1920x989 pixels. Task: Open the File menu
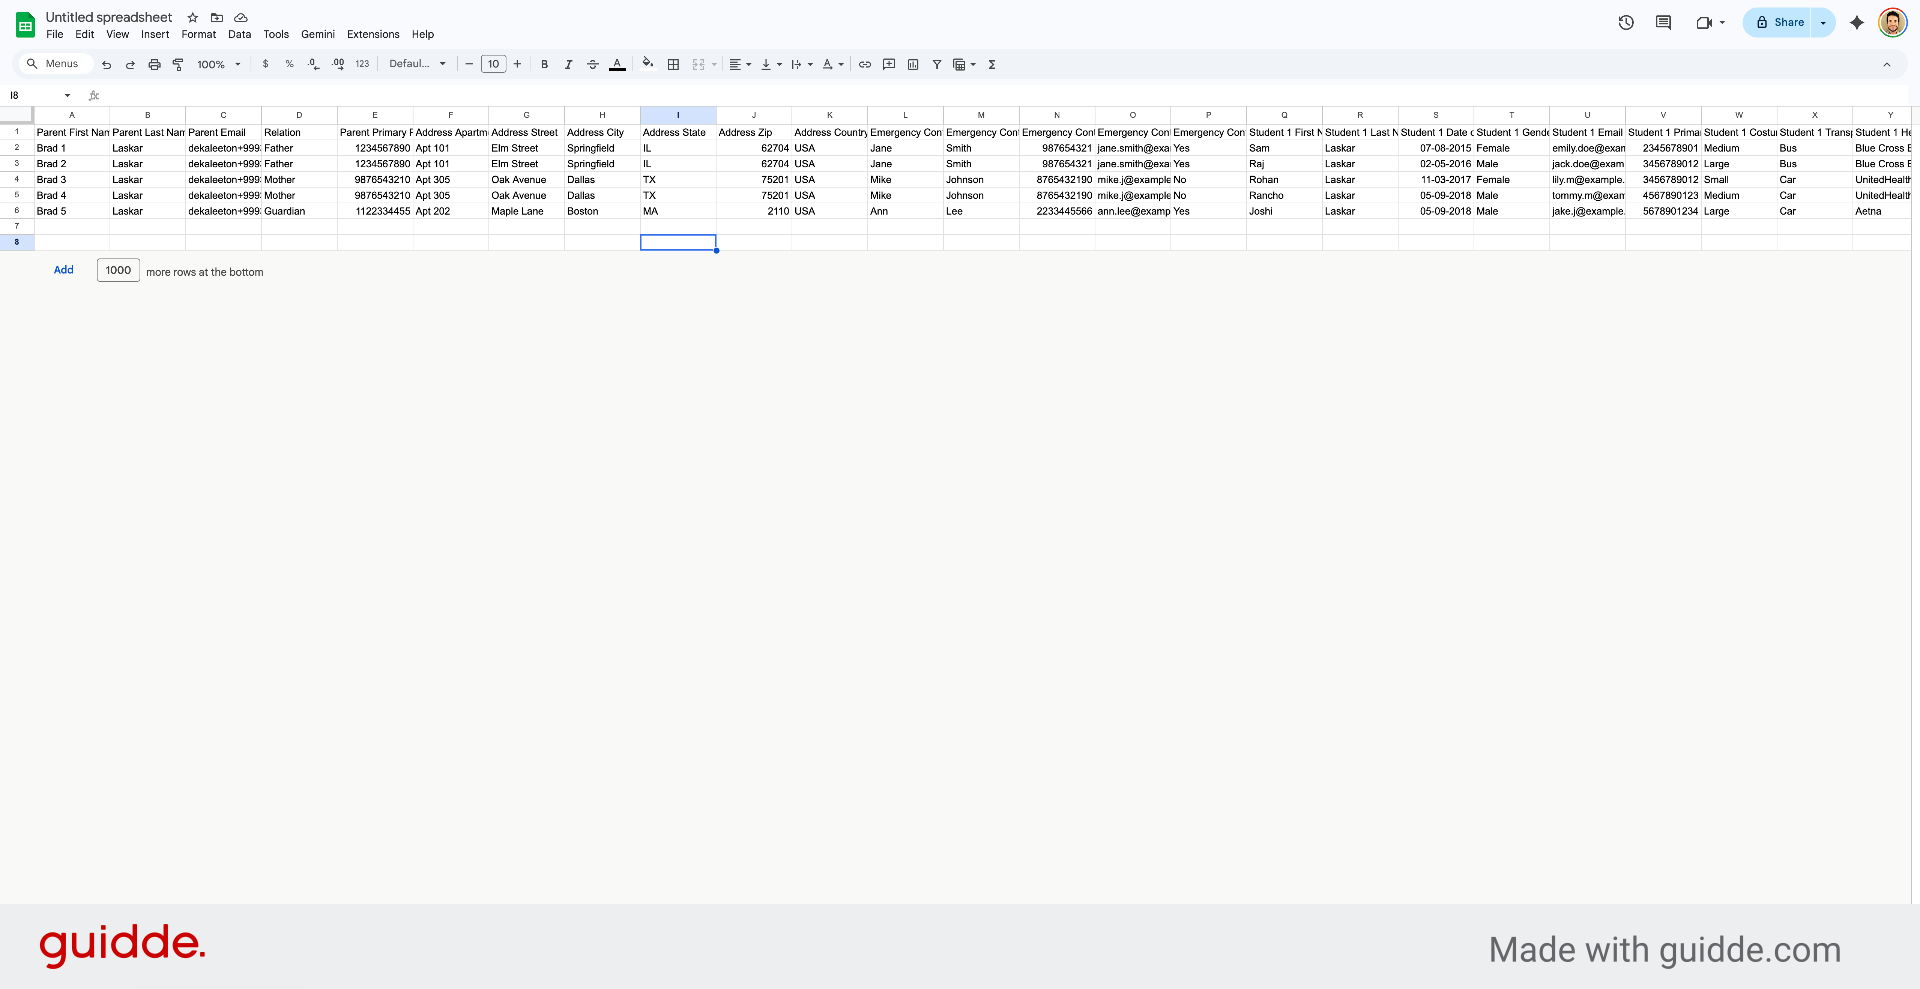tap(55, 34)
